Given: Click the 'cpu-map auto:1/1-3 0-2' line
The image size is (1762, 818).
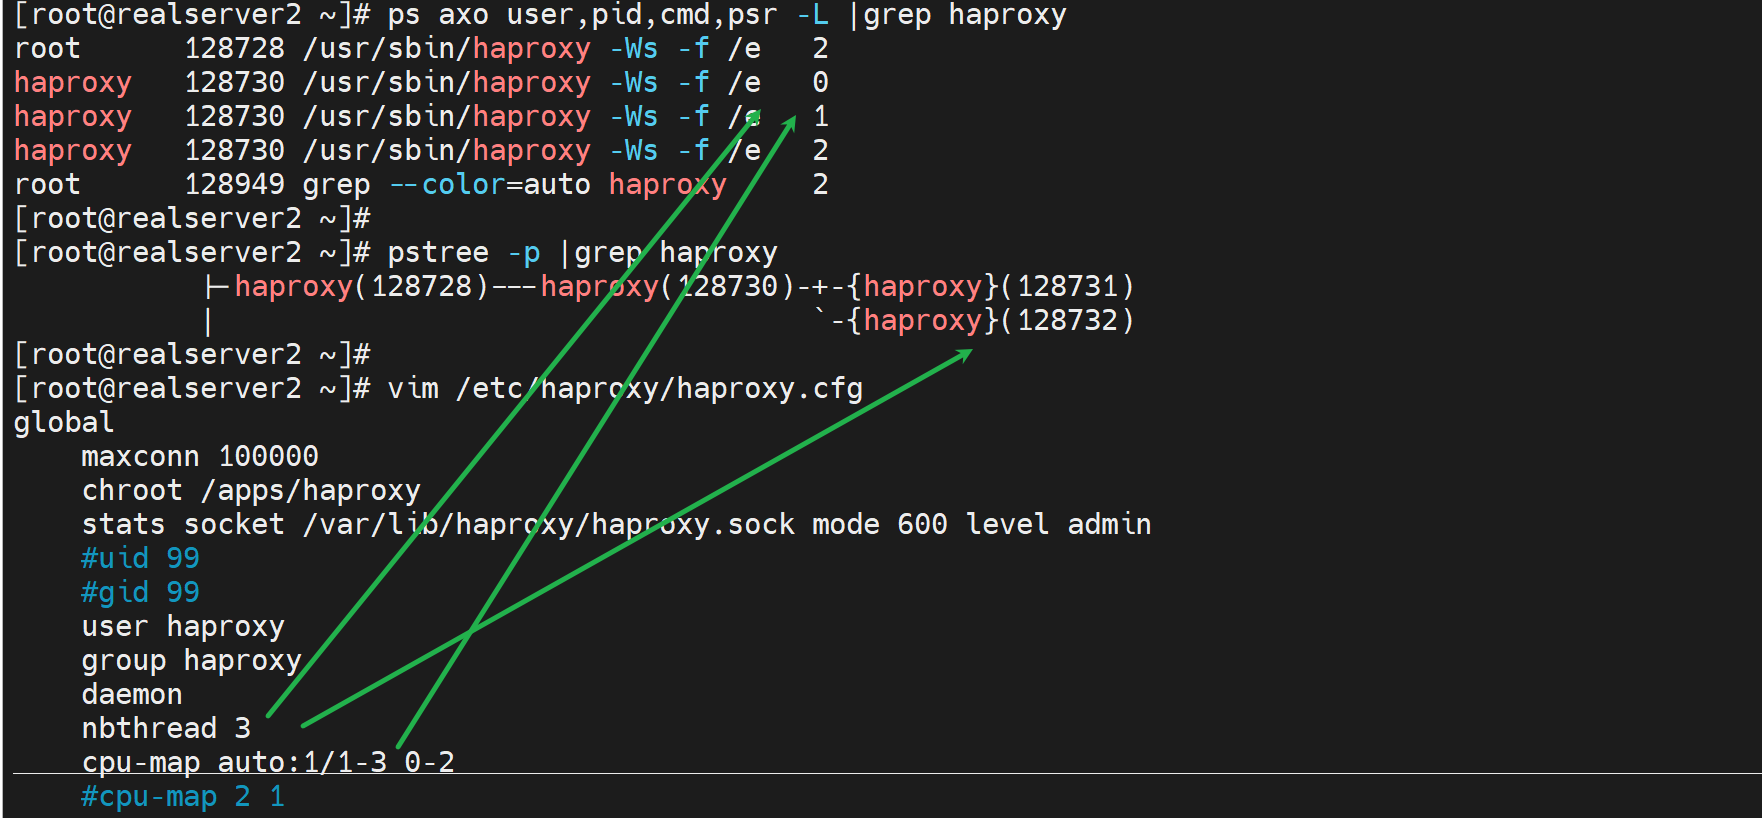Looking at the screenshot, I should [268, 763].
